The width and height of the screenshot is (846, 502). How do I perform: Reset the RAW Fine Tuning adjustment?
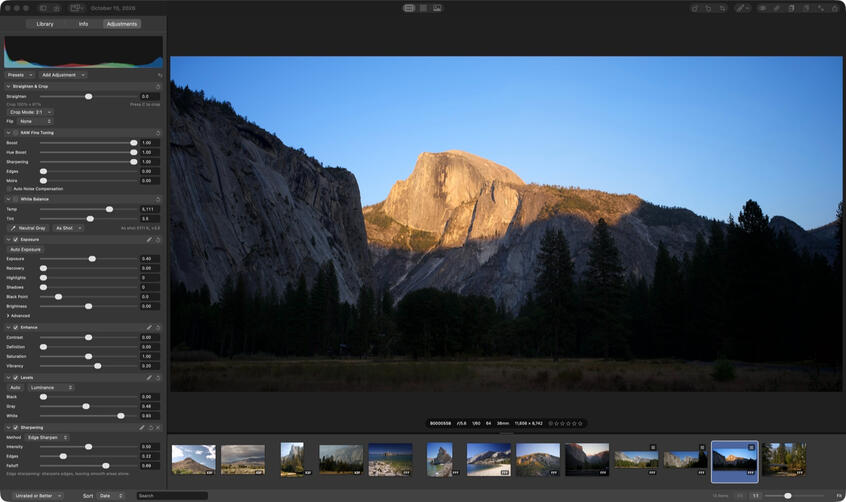pyautogui.click(x=158, y=133)
